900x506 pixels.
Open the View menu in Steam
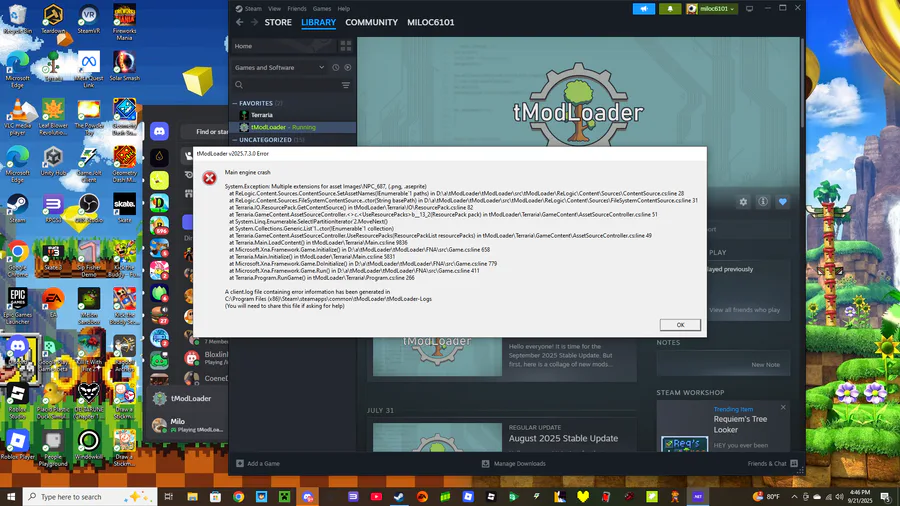coord(274,9)
